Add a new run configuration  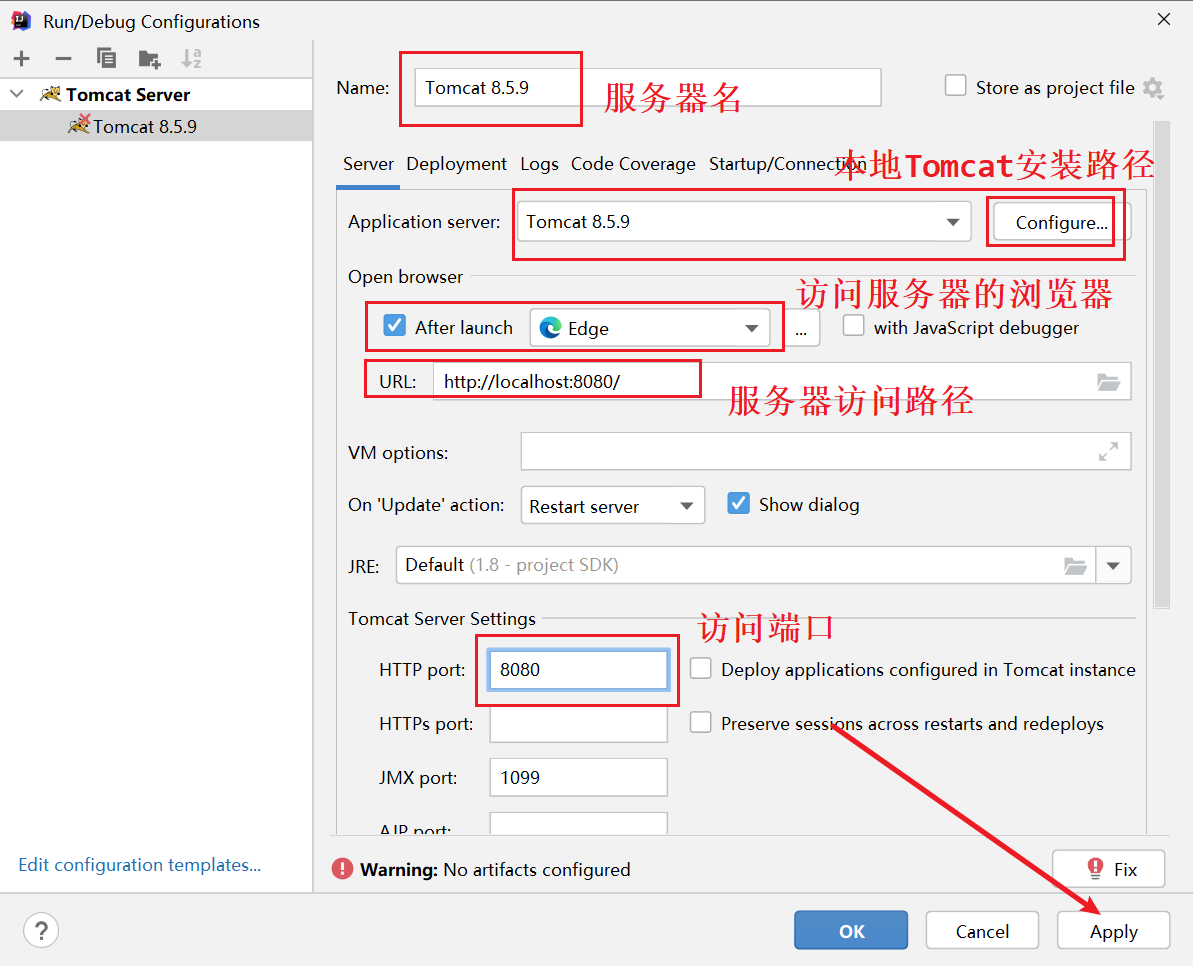[21, 58]
